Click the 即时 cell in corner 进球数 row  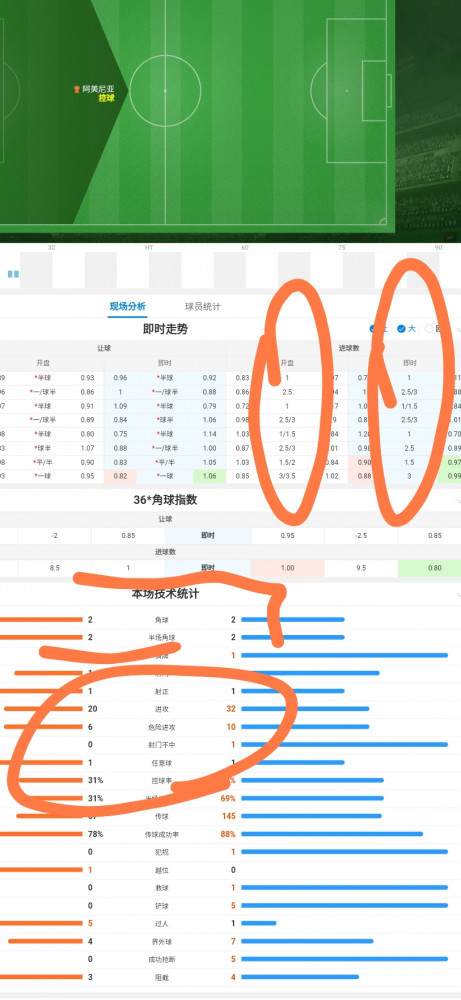click(x=208, y=568)
